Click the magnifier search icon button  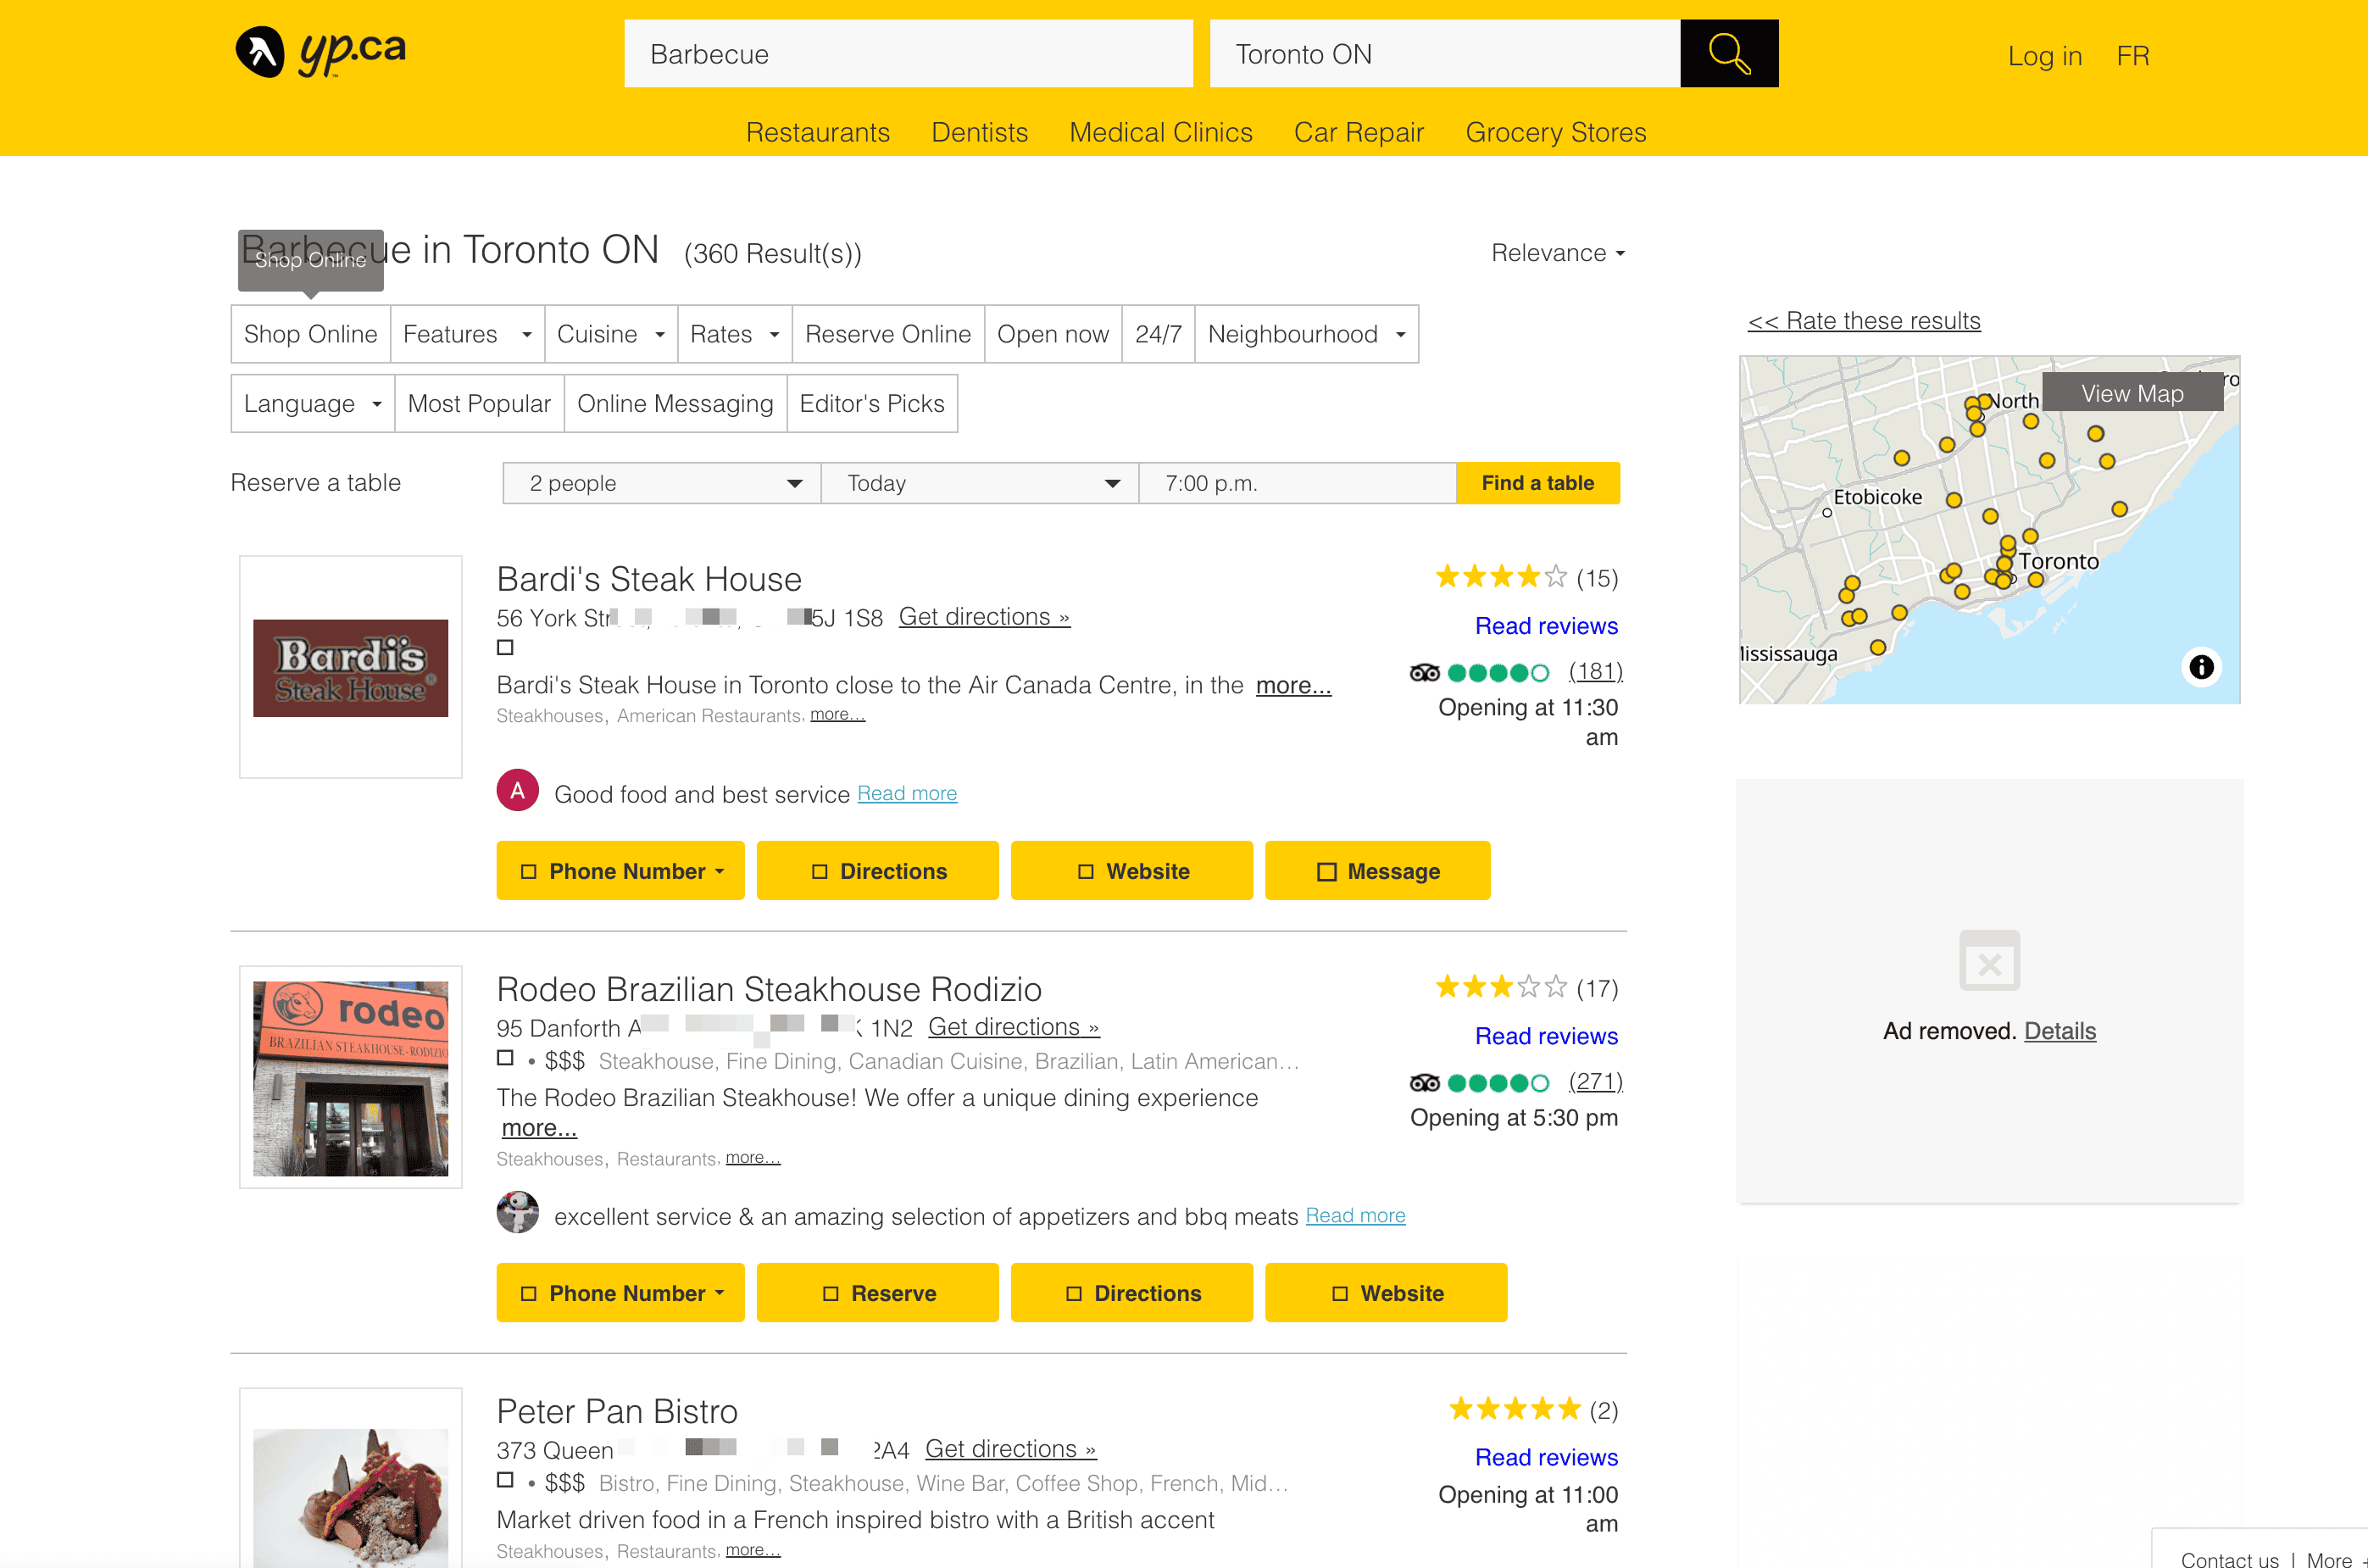point(1728,54)
